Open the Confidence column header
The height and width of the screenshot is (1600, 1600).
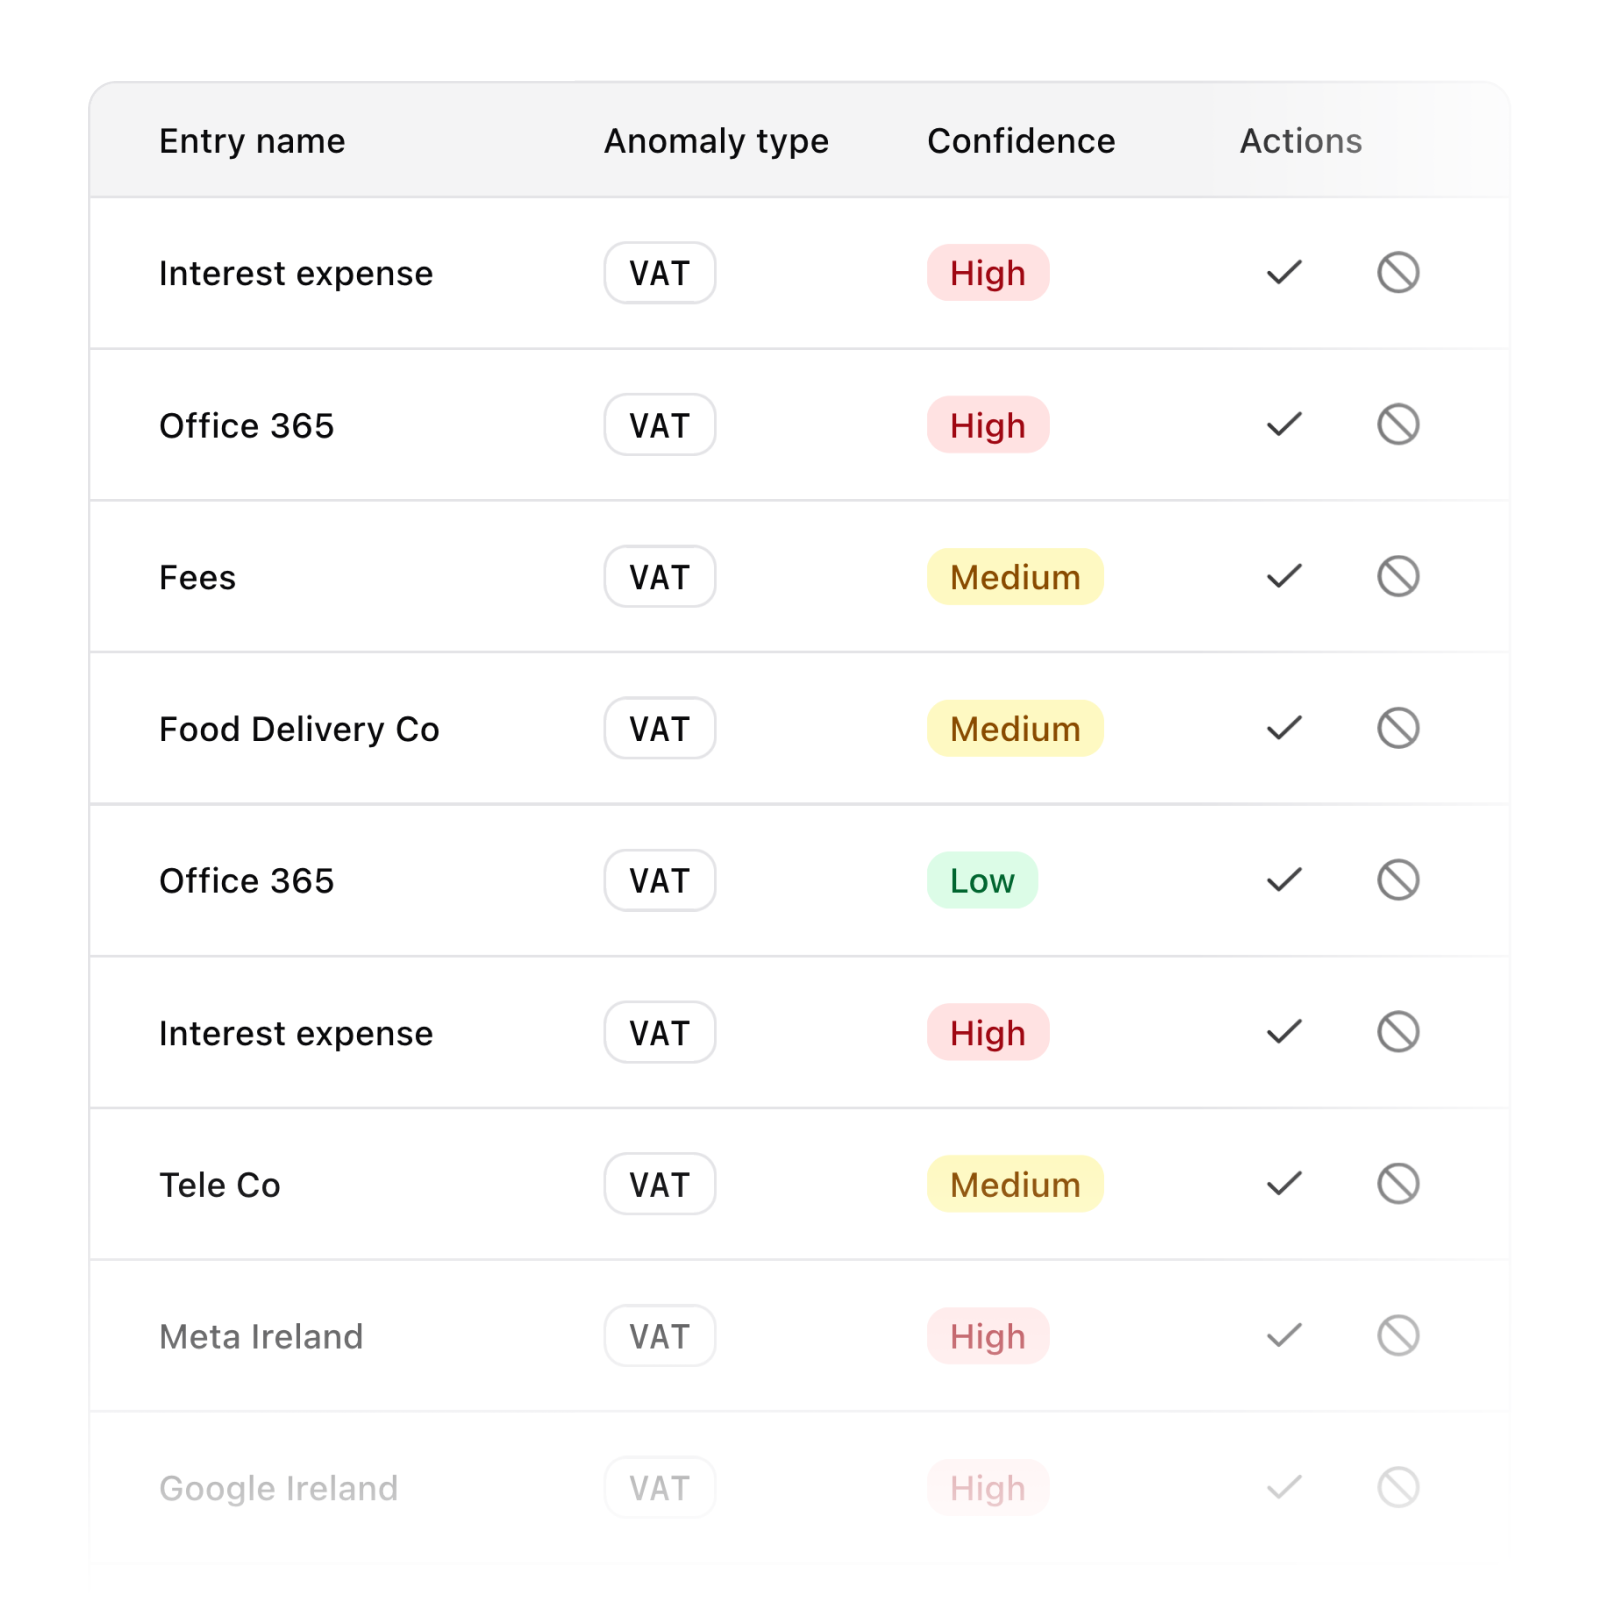pos(1021,140)
